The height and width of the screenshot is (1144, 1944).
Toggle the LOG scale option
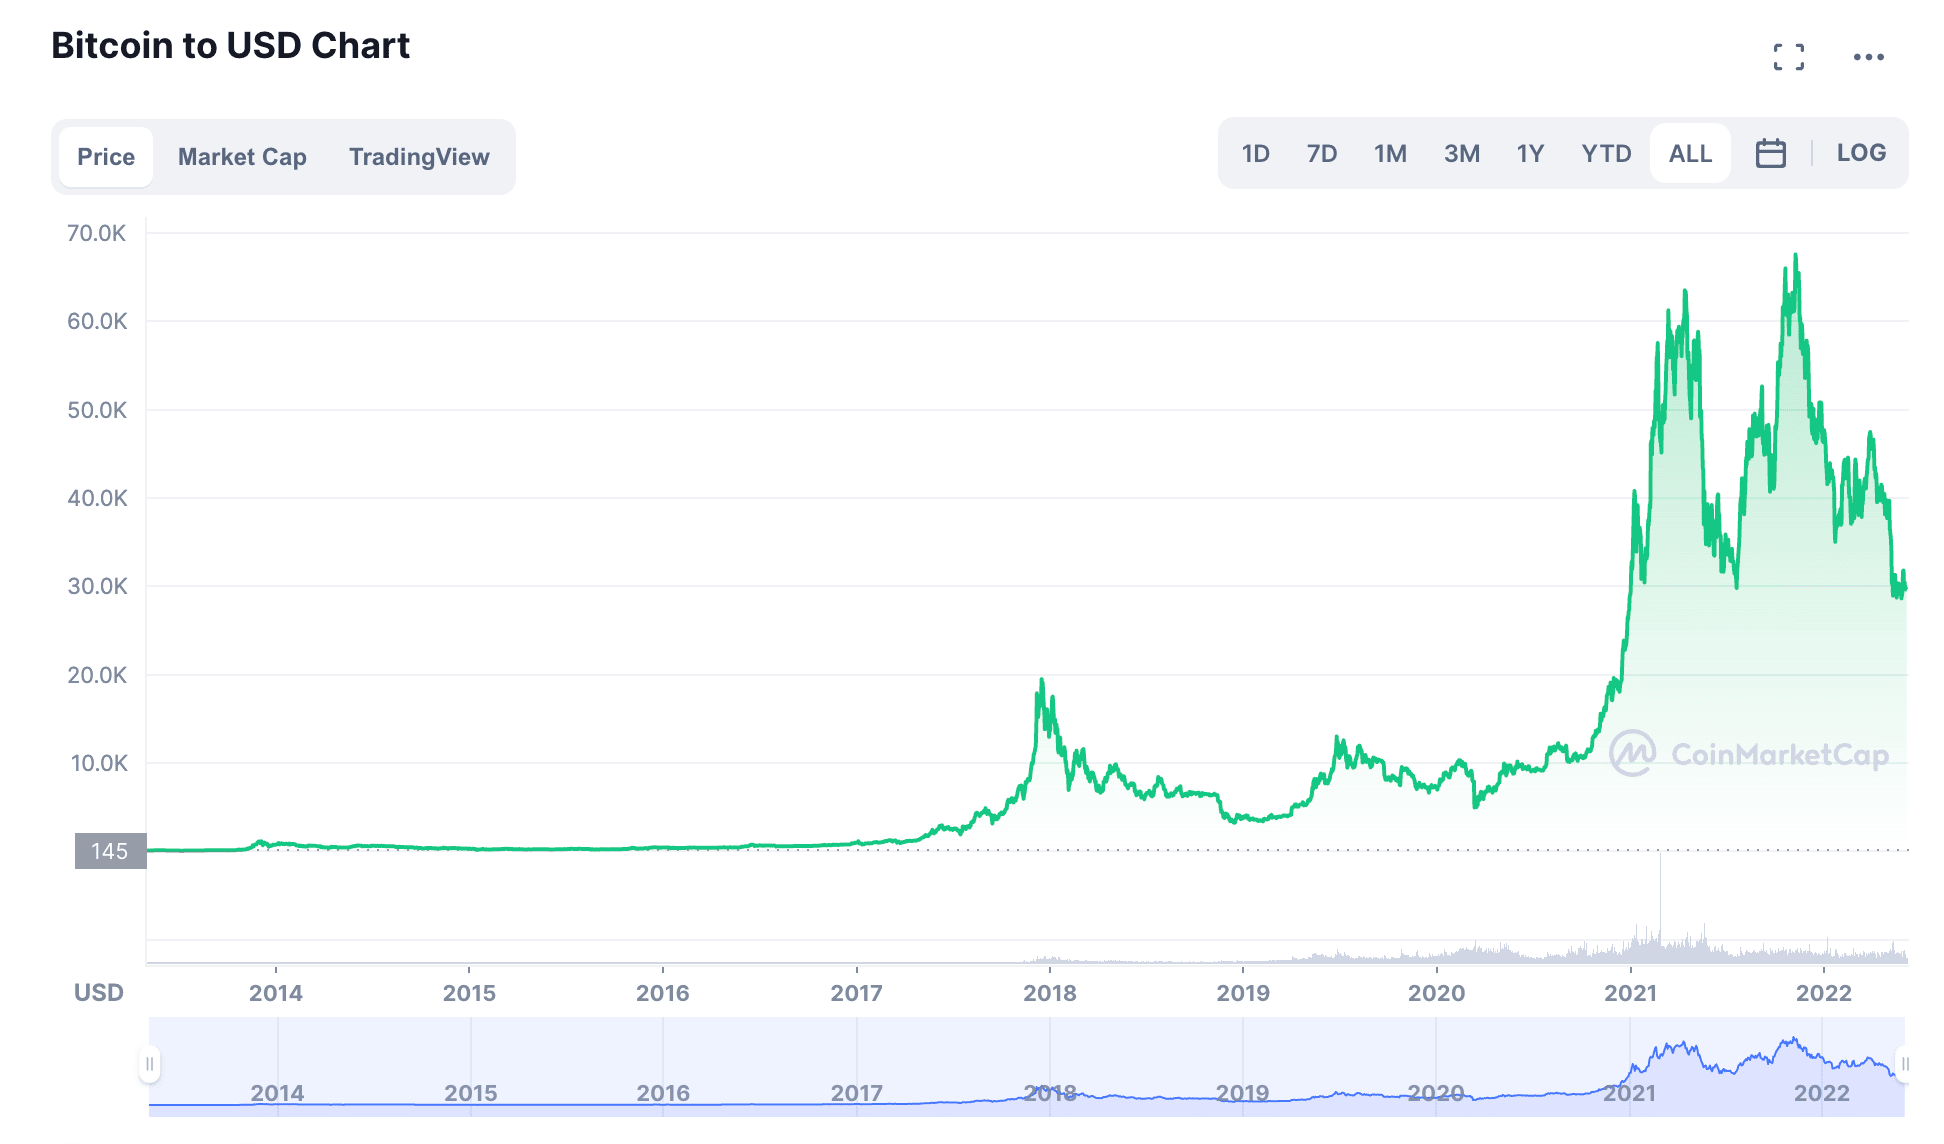coord(1860,153)
